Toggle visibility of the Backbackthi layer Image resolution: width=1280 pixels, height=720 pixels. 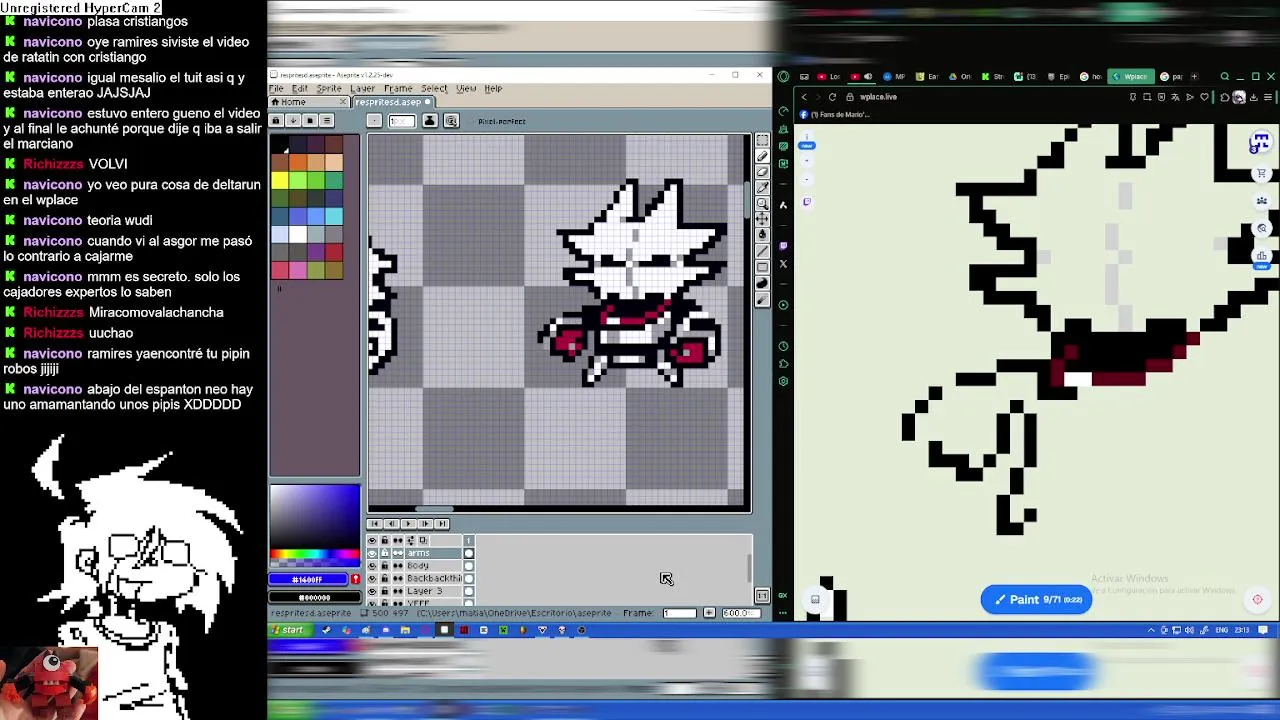click(373, 578)
